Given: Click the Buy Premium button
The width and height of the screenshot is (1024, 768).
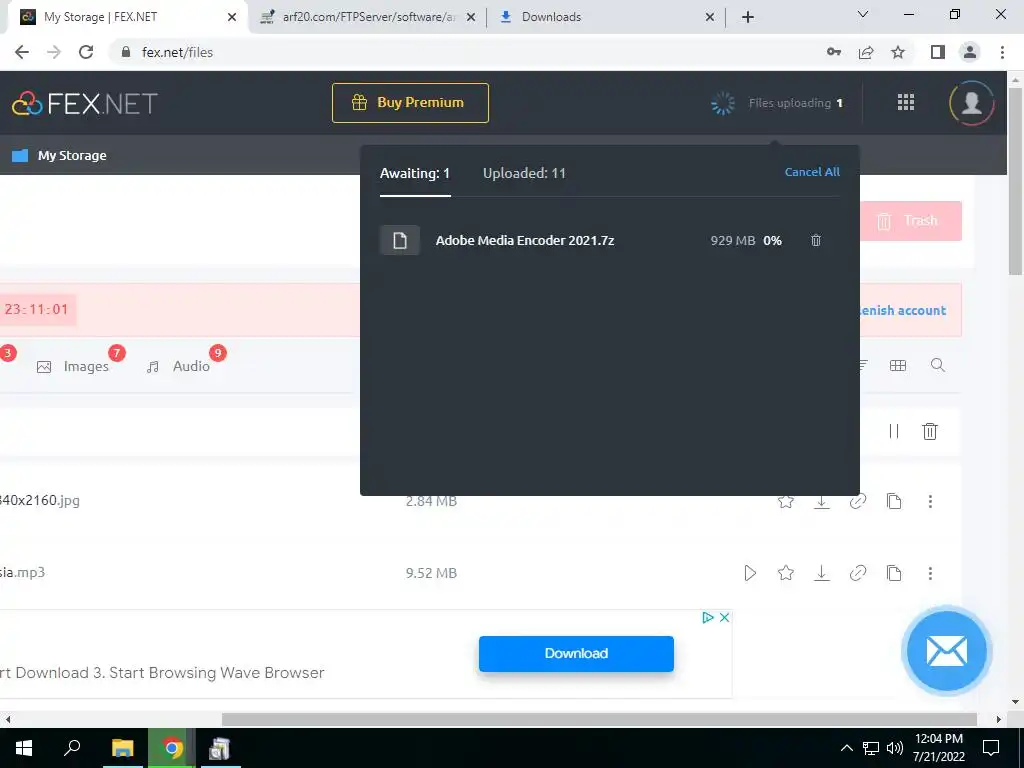Looking at the screenshot, I should 410,103.
